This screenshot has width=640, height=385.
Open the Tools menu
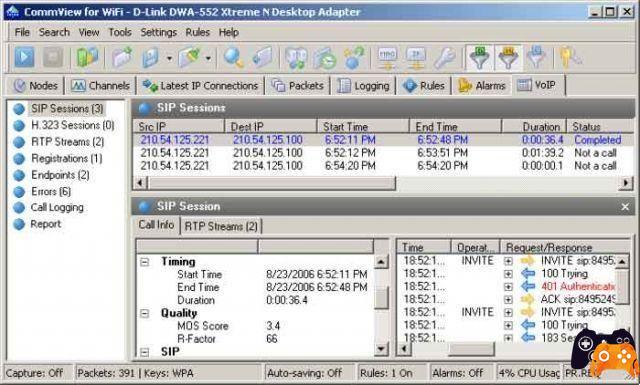coord(120,32)
